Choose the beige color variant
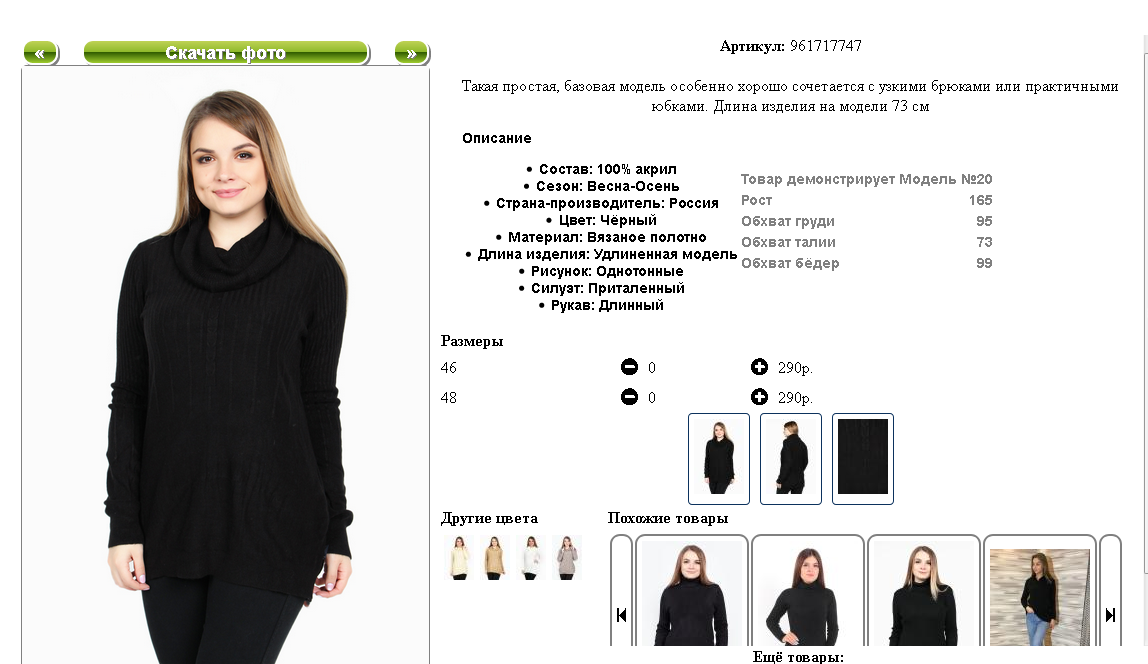 pyautogui.click(x=495, y=557)
